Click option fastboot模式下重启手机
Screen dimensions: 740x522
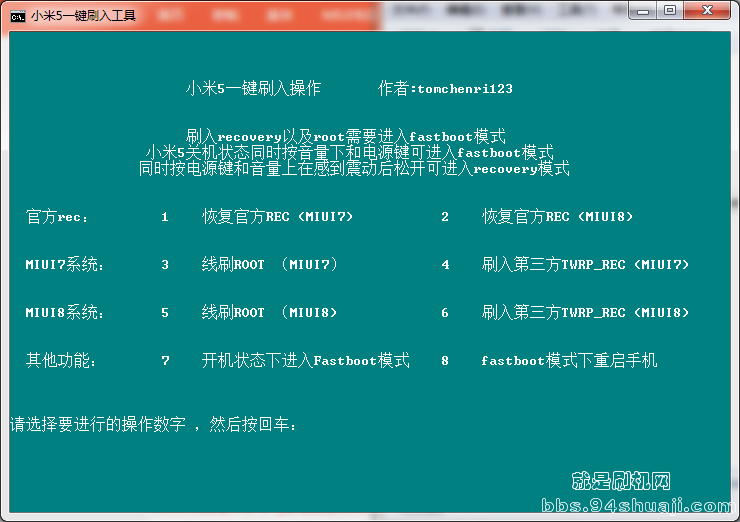[569, 361]
